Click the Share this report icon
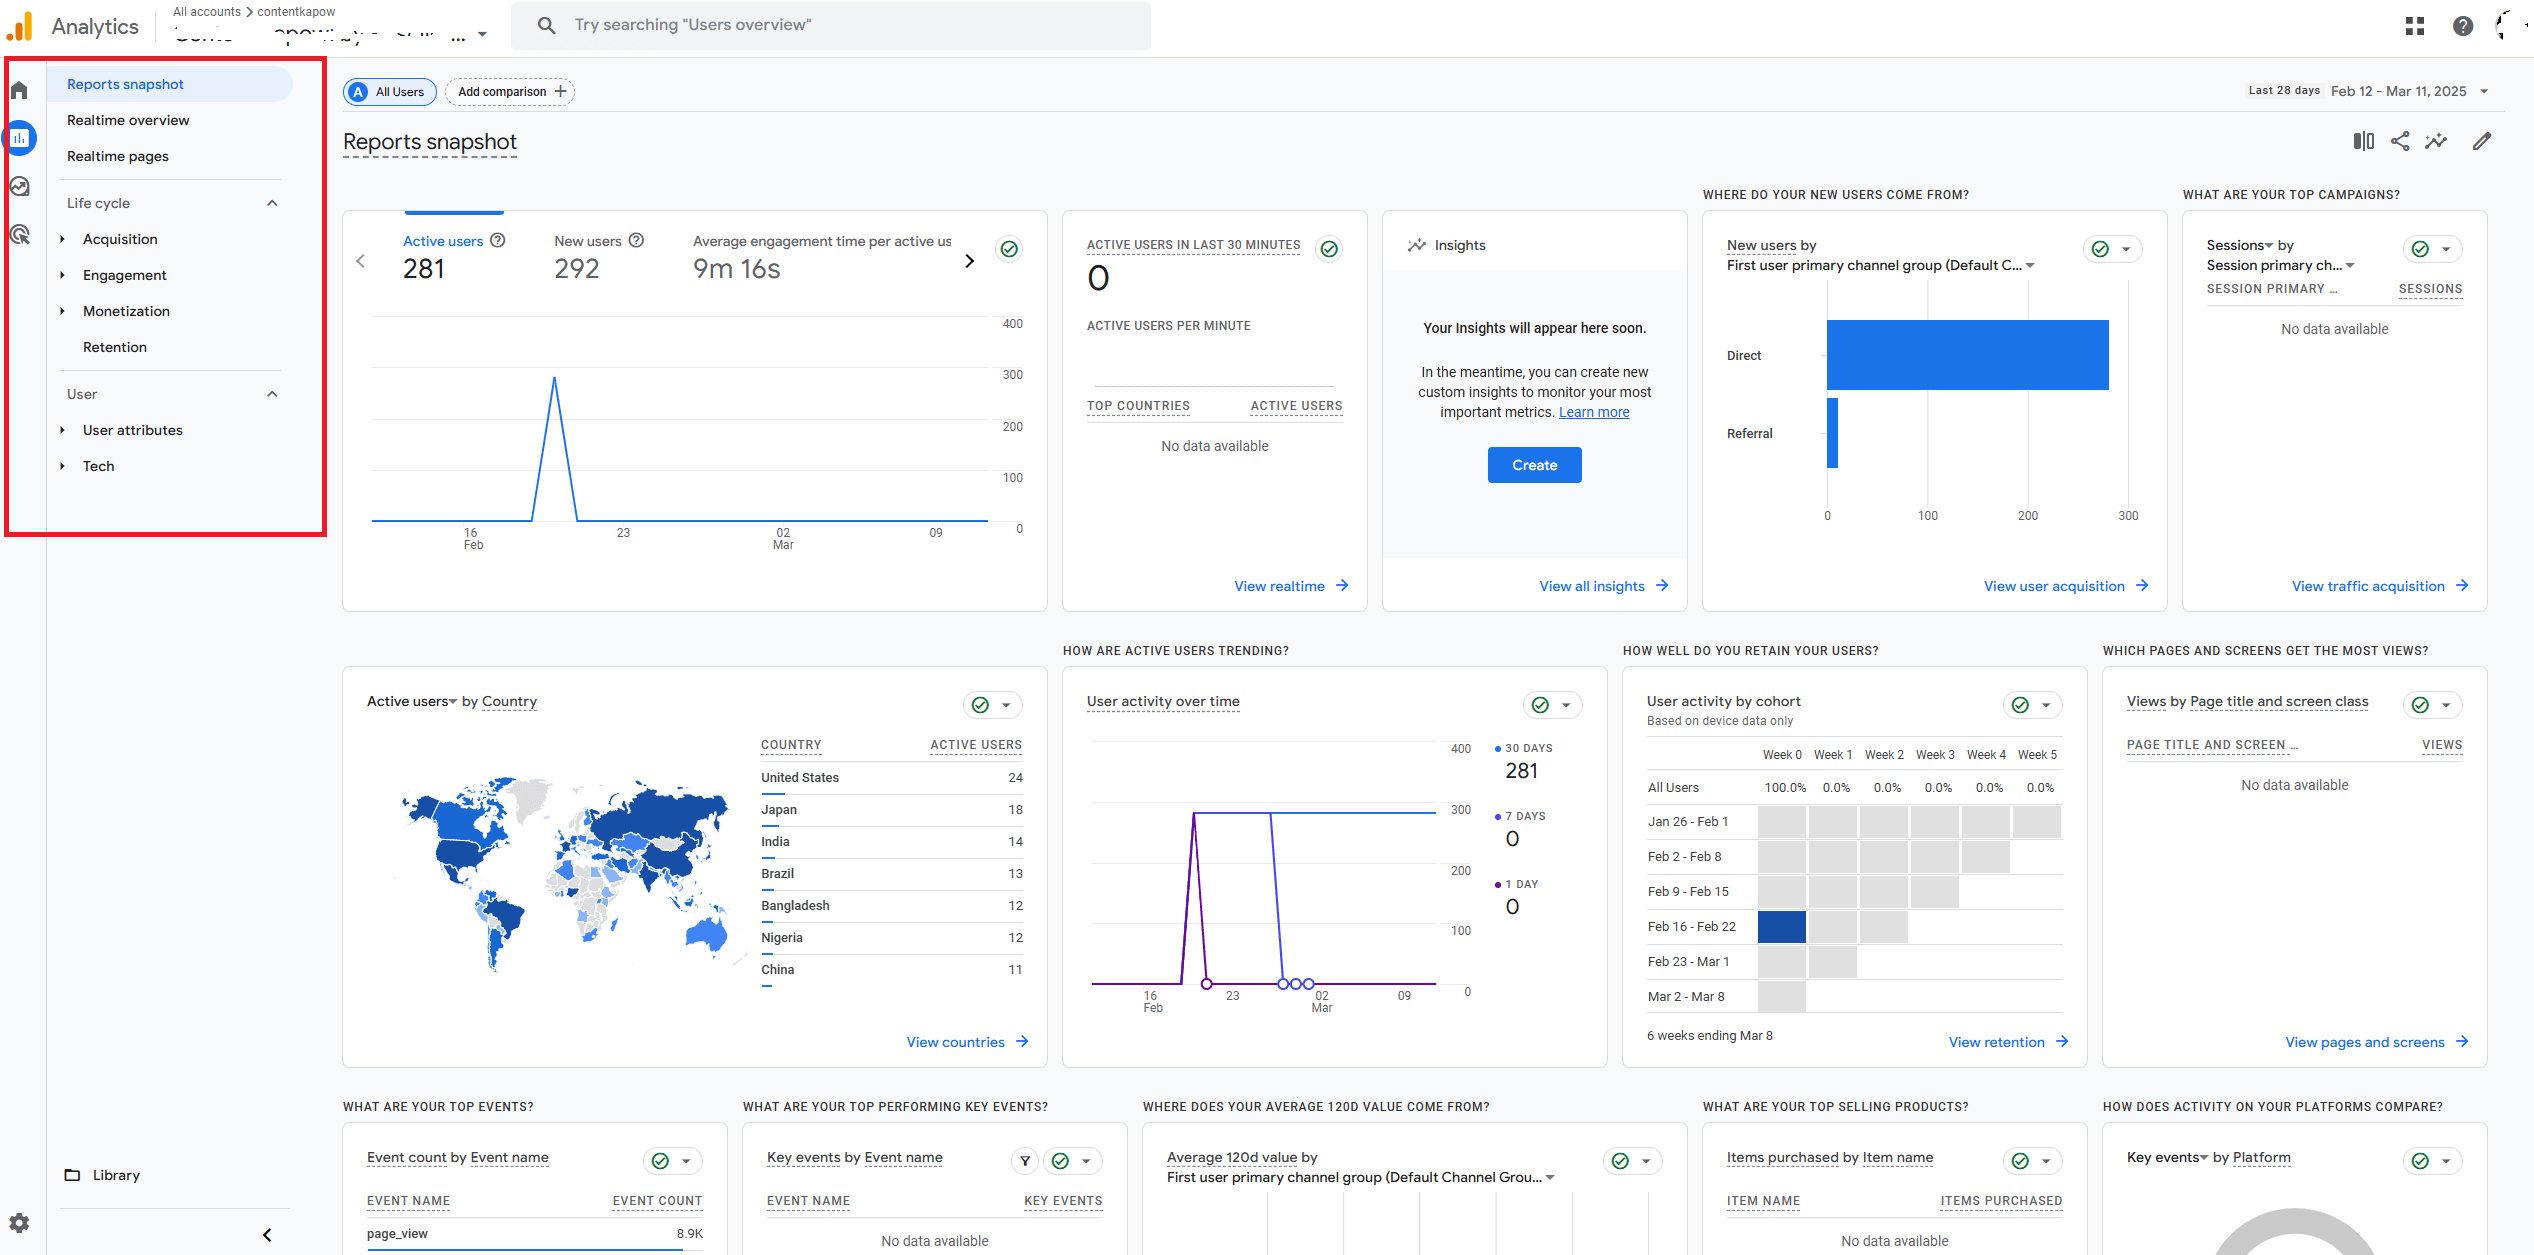The image size is (2534, 1255). (2400, 141)
